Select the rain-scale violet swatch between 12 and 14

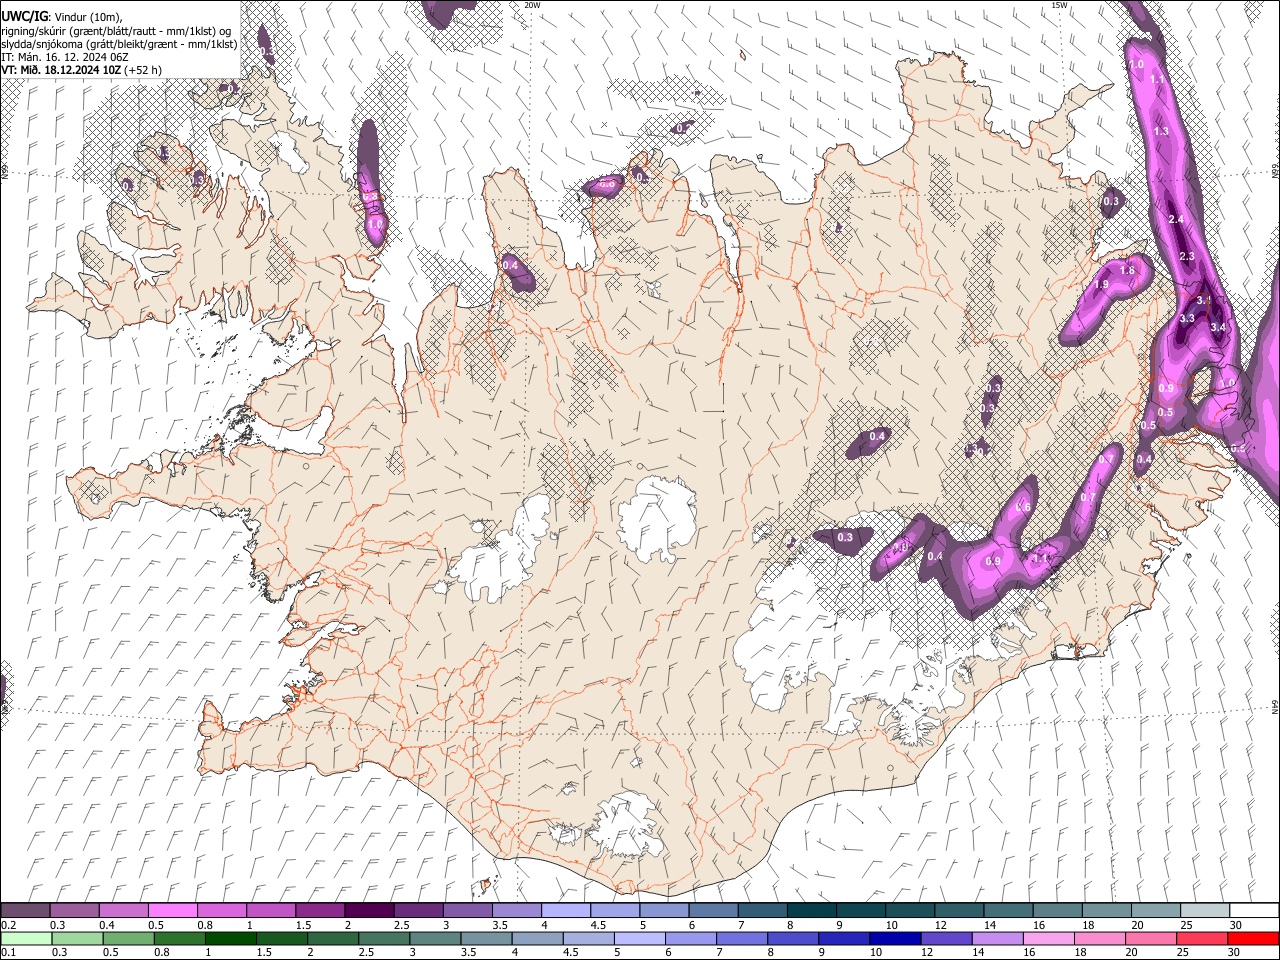(946, 938)
